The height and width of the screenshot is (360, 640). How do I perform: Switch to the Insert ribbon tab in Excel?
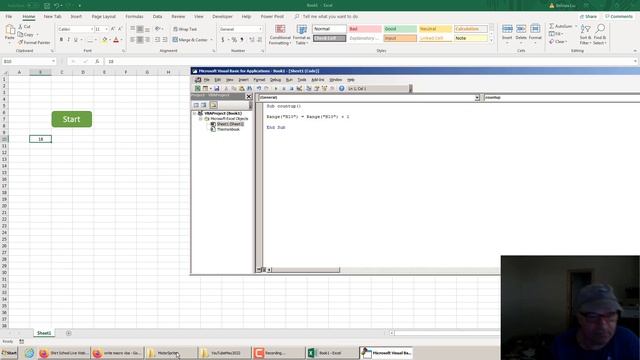(76, 16)
